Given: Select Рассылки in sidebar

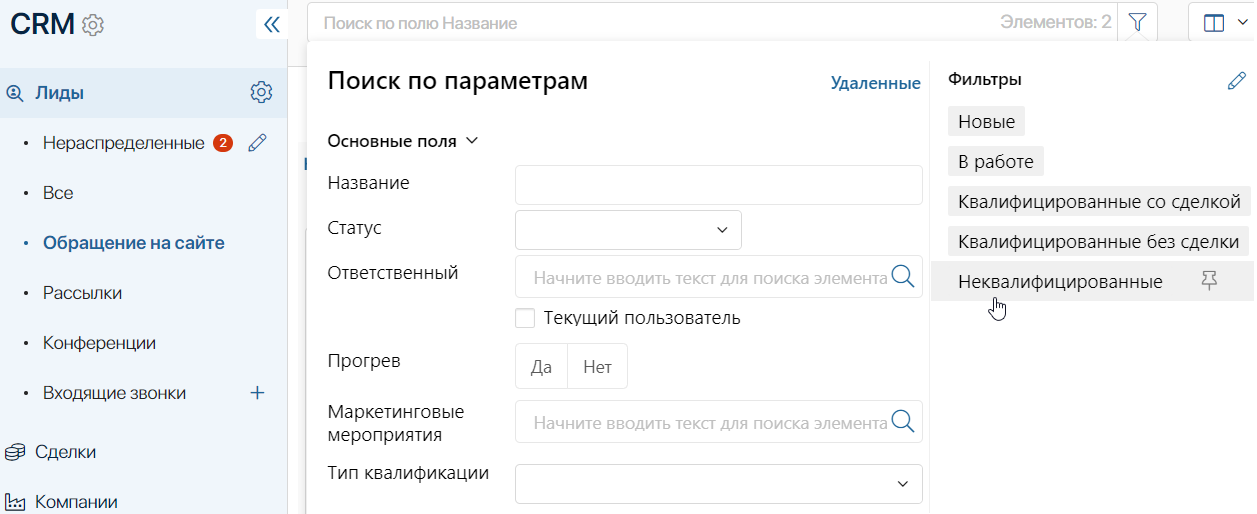Looking at the screenshot, I should (x=82, y=293).
